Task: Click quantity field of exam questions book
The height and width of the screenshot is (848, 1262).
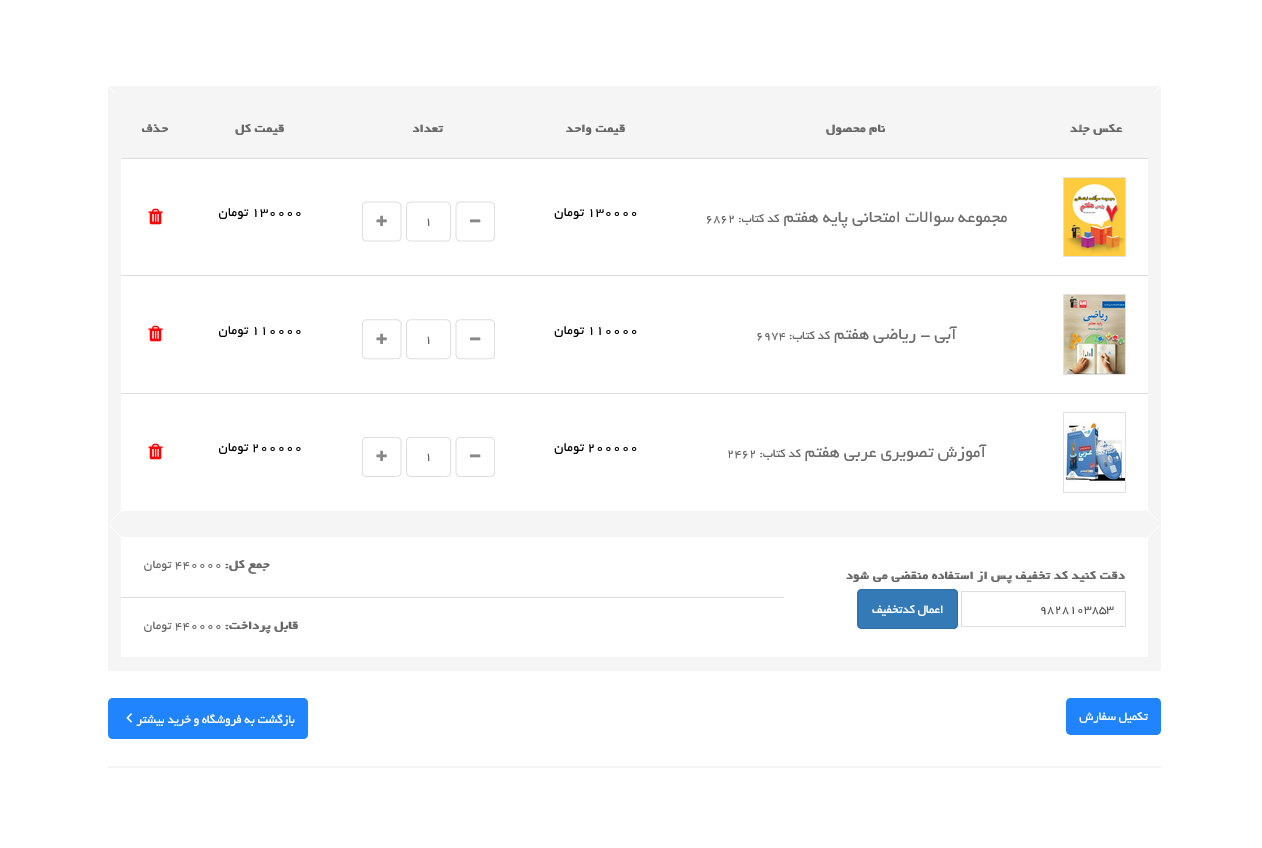Action: (428, 221)
